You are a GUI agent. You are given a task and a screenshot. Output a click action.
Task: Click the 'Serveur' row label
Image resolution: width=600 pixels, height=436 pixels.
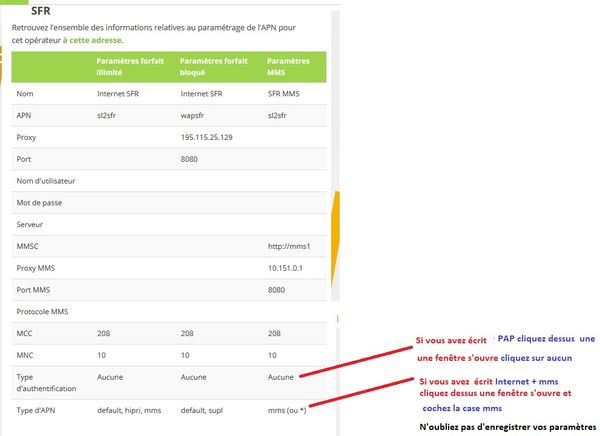[x=32, y=224]
